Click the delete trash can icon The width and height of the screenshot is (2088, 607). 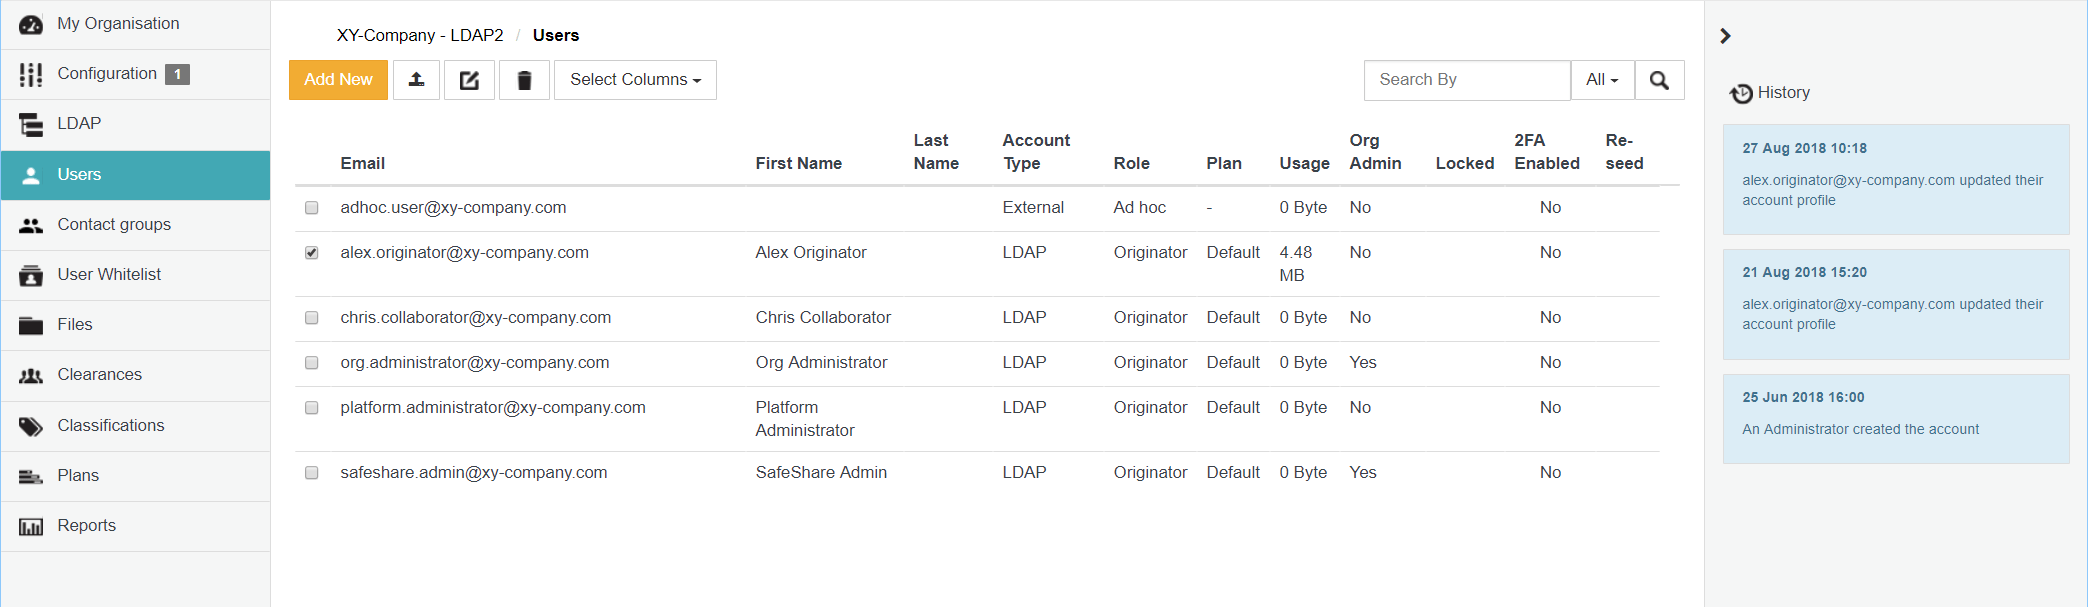524,80
